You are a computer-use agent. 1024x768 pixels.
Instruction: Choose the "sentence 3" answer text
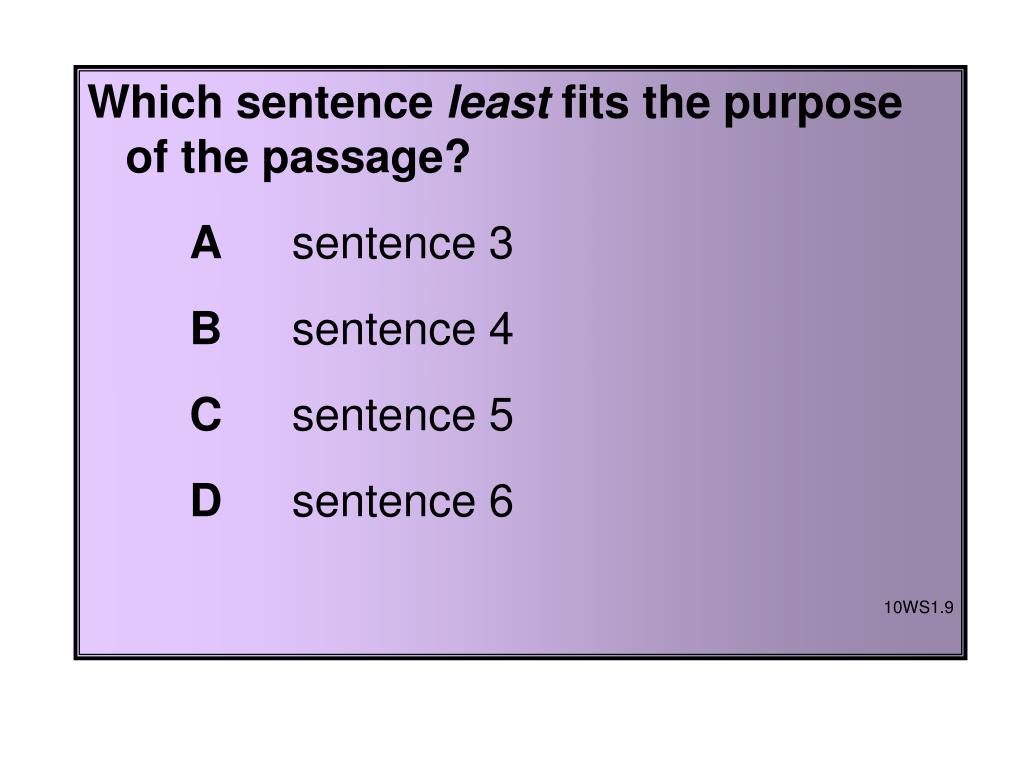click(402, 244)
